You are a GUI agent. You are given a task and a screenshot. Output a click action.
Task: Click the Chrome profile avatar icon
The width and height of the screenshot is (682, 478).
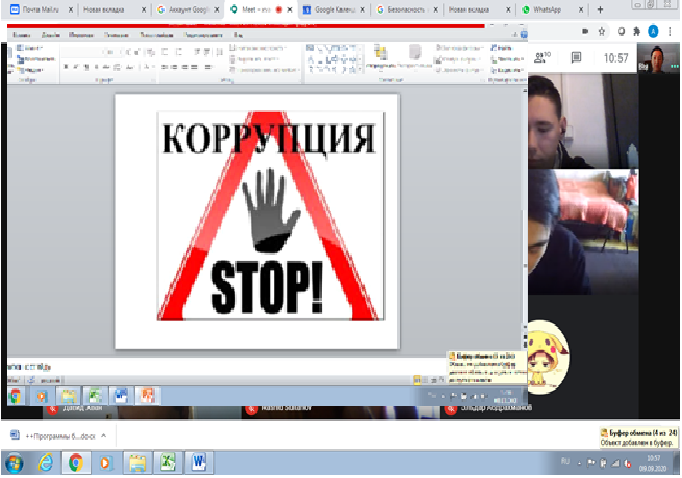653,30
